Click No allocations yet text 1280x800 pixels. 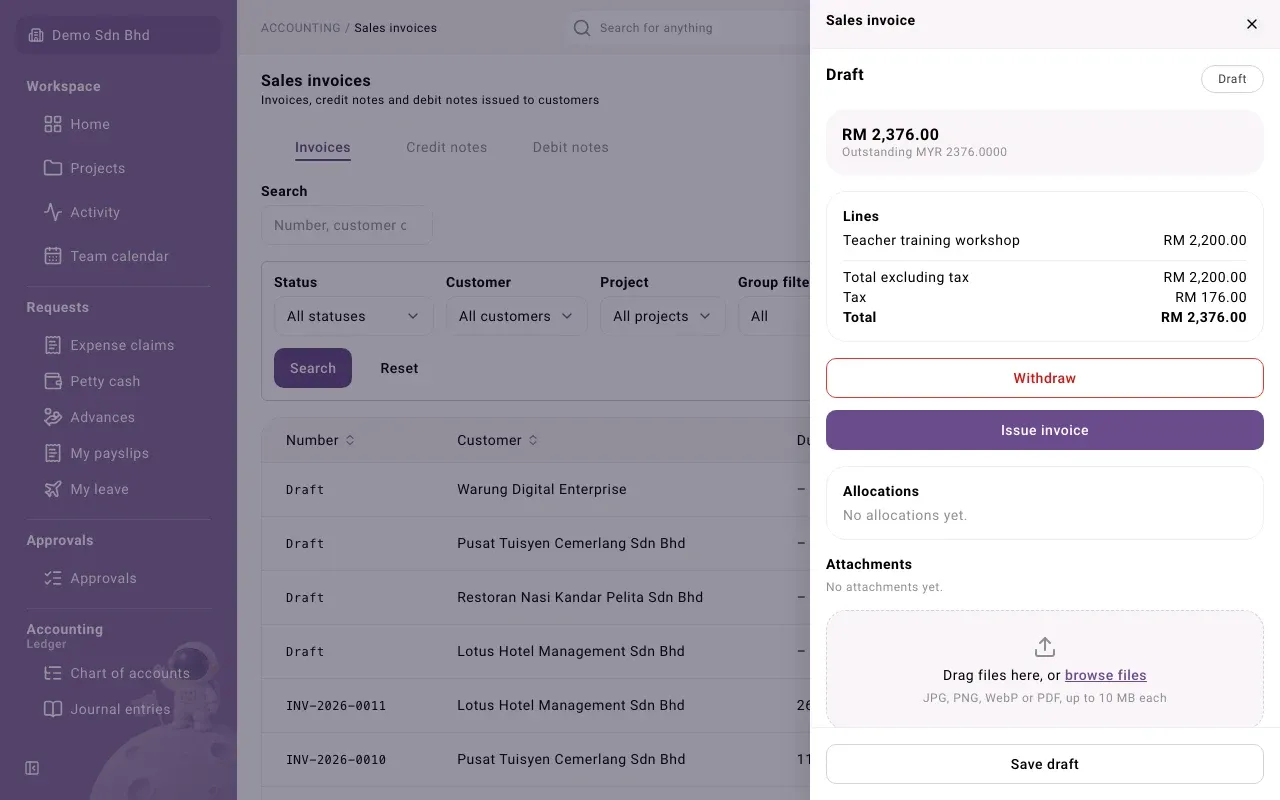click(x=905, y=515)
